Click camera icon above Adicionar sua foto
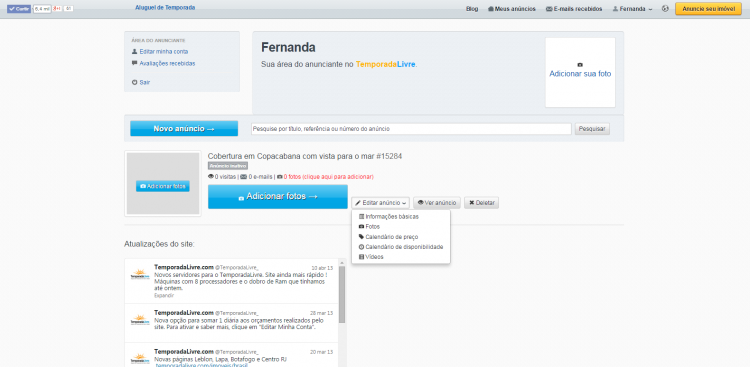This screenshot has width=750, height=367. (x=580, y=65)
